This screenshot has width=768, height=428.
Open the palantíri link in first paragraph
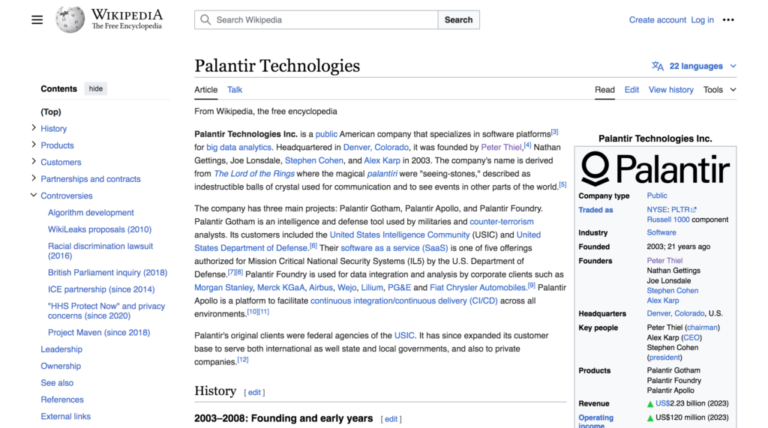coord(382,173)
